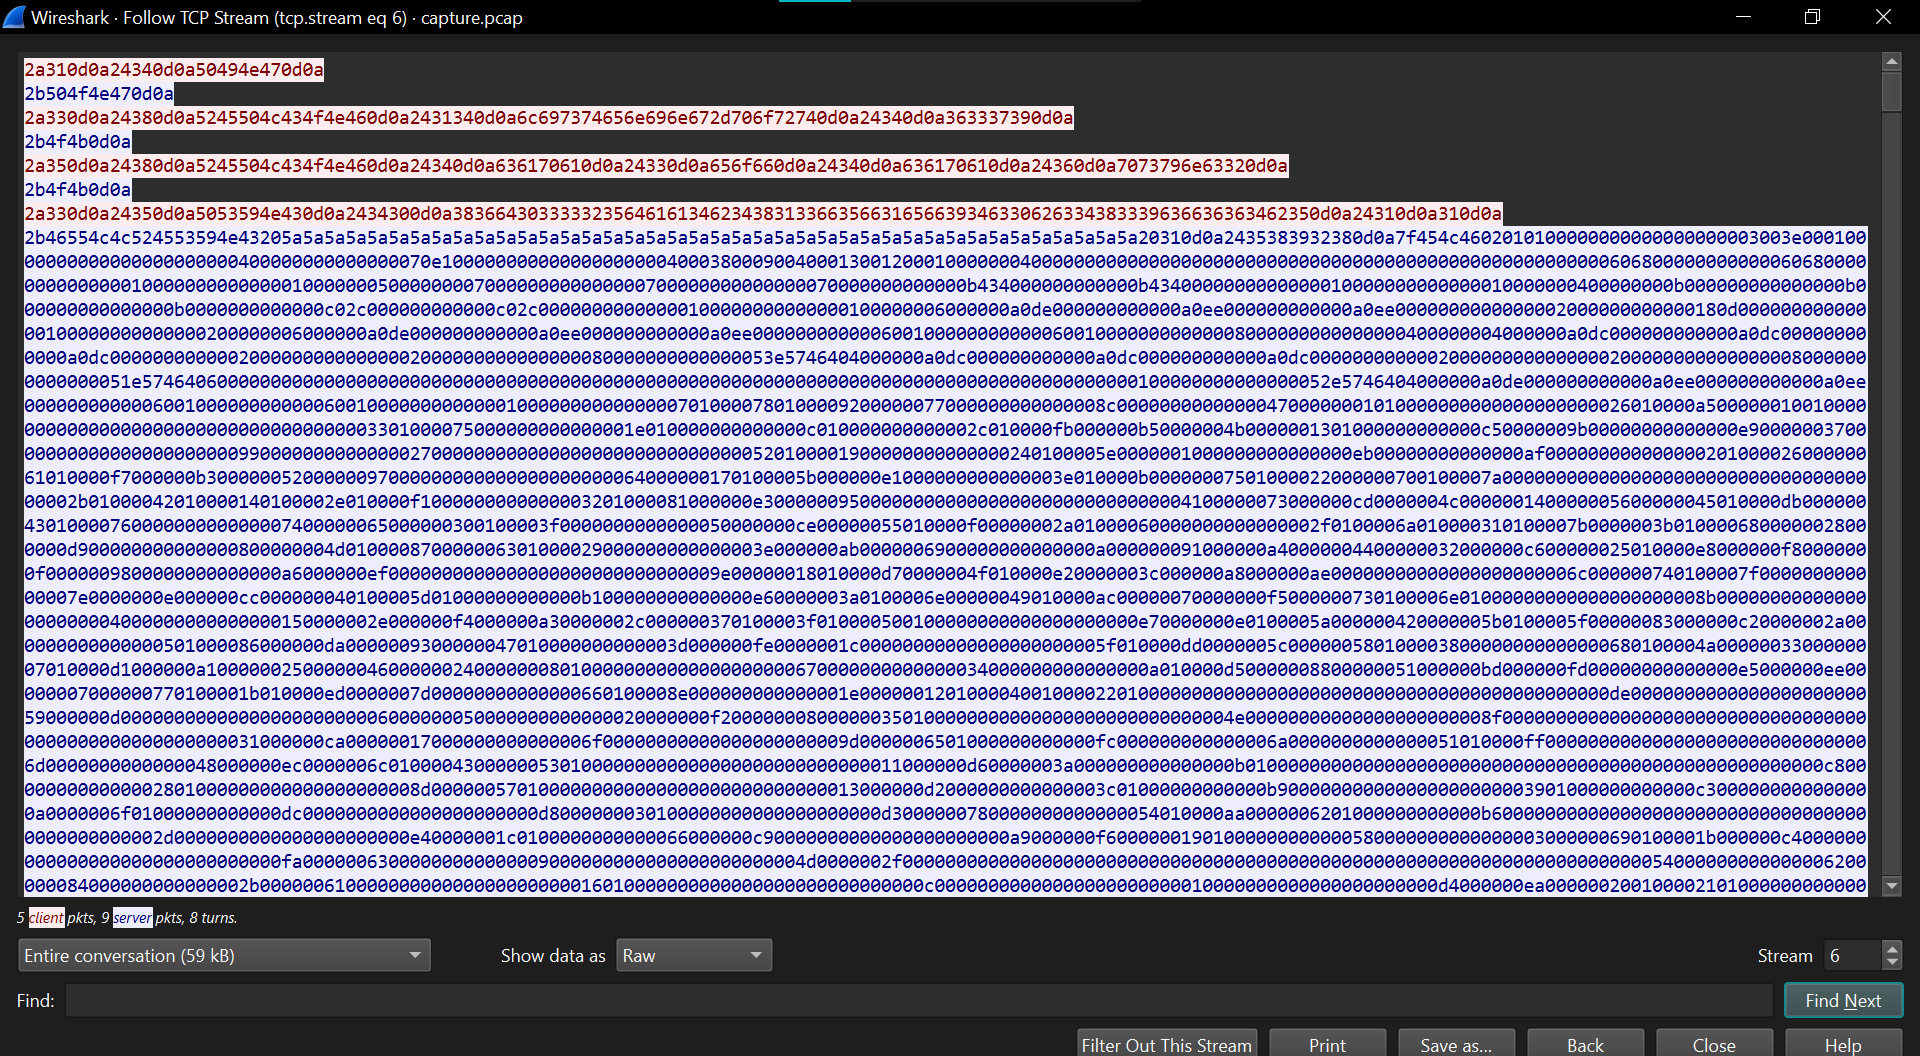Increment the Stream number stepper

[x=1891, y=948]
